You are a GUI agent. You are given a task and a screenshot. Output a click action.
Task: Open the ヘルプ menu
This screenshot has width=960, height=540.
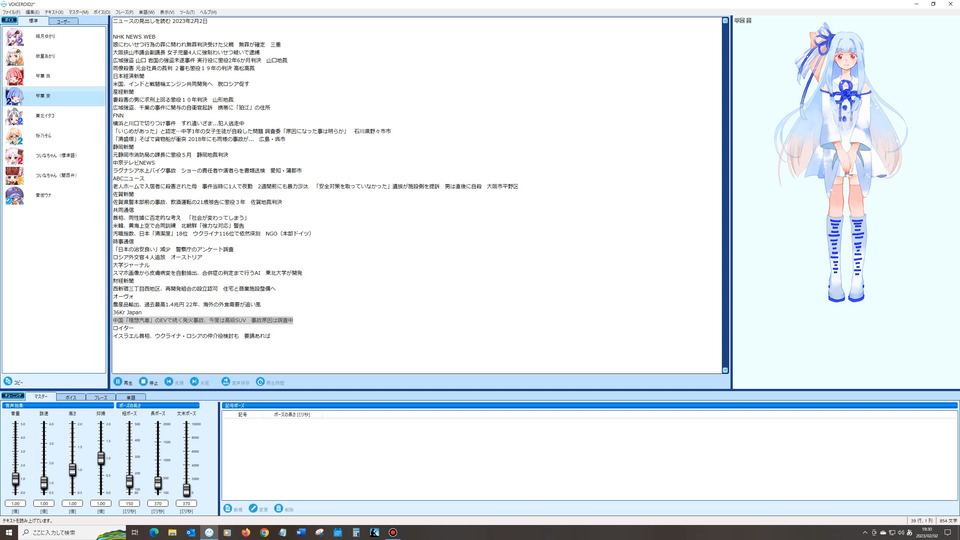(x=208, y=12)
